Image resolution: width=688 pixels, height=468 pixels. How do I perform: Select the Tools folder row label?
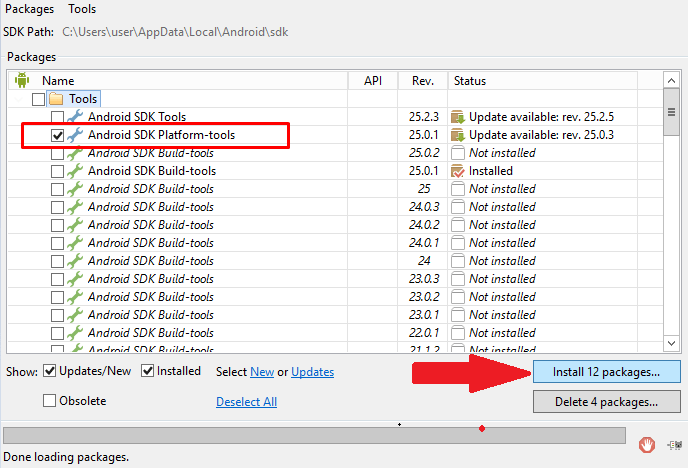pos(83,99)
